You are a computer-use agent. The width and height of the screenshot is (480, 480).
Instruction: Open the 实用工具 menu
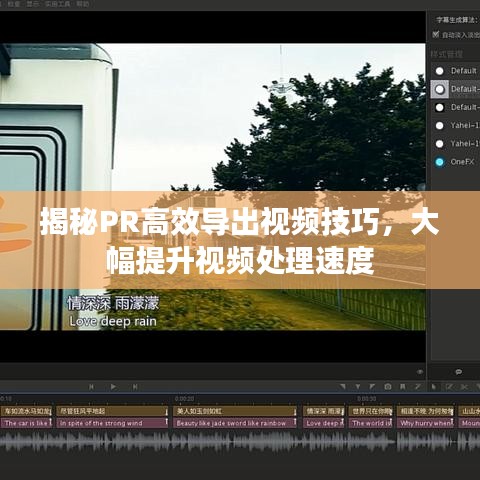coord(58,4)
